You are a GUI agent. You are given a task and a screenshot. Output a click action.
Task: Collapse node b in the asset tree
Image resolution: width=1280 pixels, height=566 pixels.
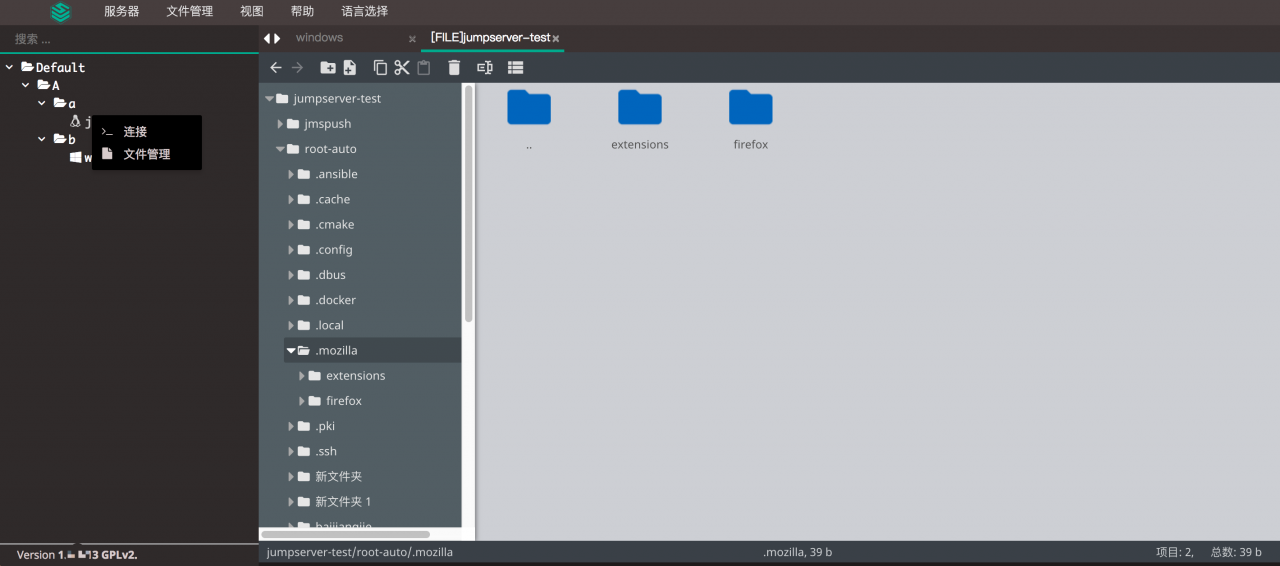(x=42, y=139)
